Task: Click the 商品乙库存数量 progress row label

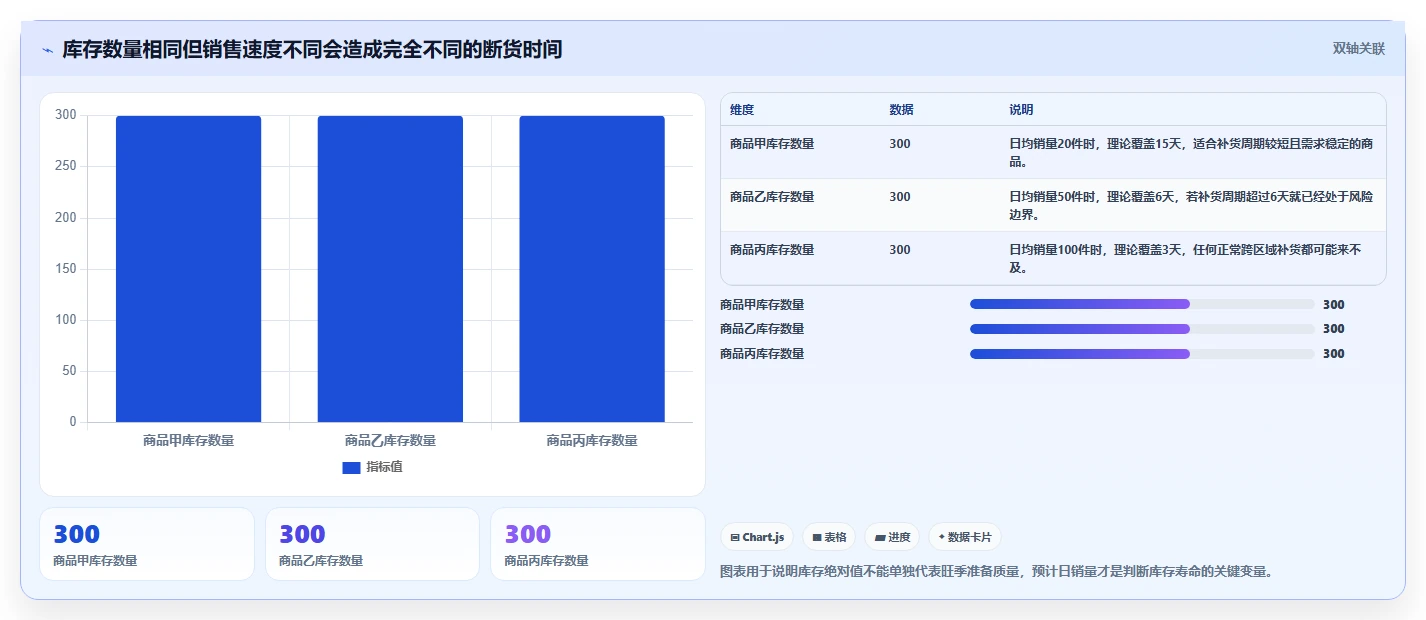Action: point(762,329)
